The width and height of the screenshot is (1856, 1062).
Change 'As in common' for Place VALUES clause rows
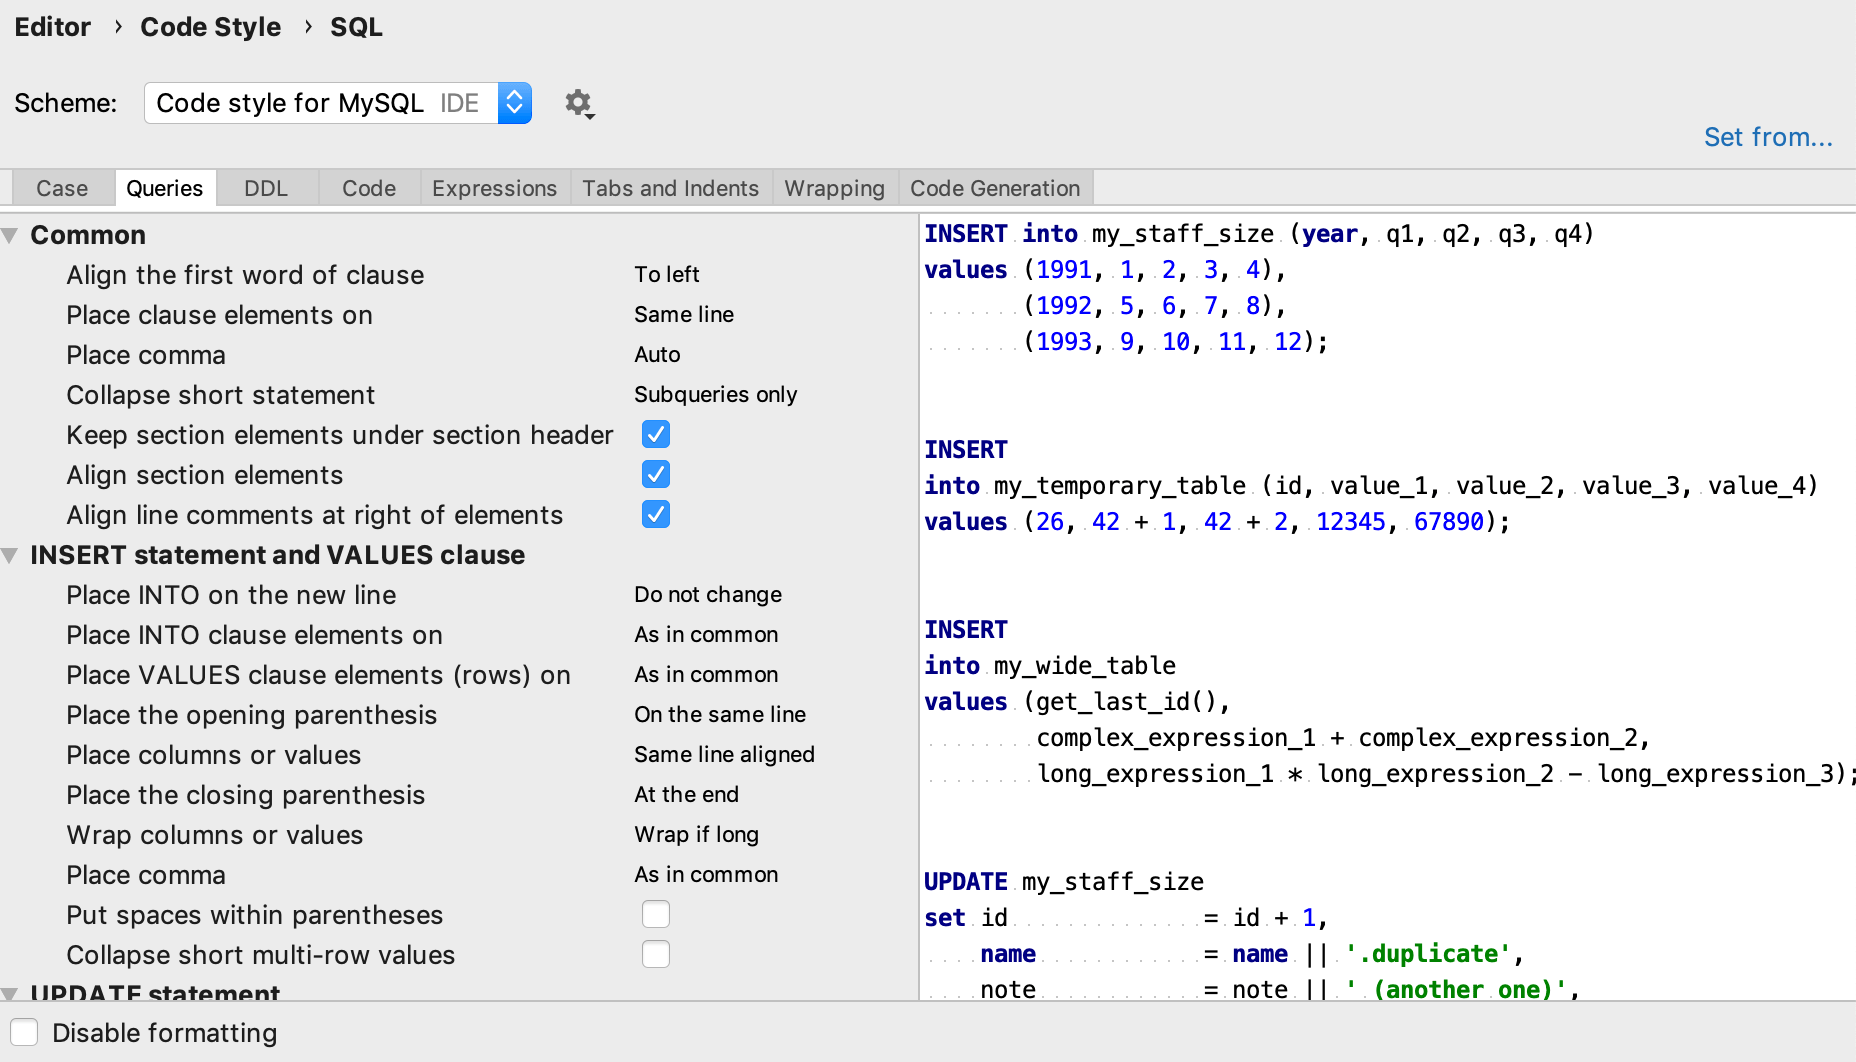click(x=706, y=674)
